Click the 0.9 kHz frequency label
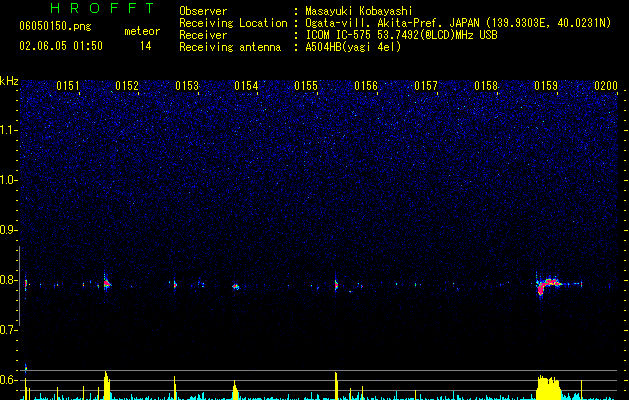 click(8, 230)
